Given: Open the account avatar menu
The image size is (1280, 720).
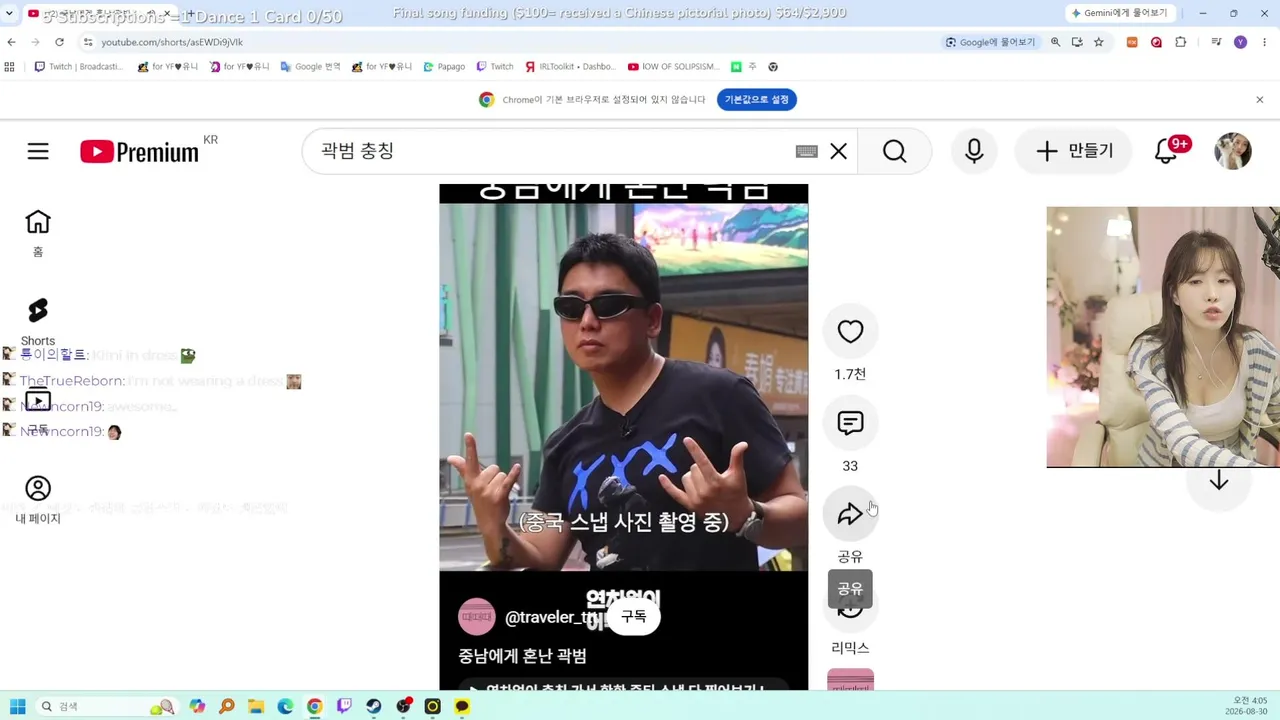Looking at the screenshot, I should (1233, 151).
